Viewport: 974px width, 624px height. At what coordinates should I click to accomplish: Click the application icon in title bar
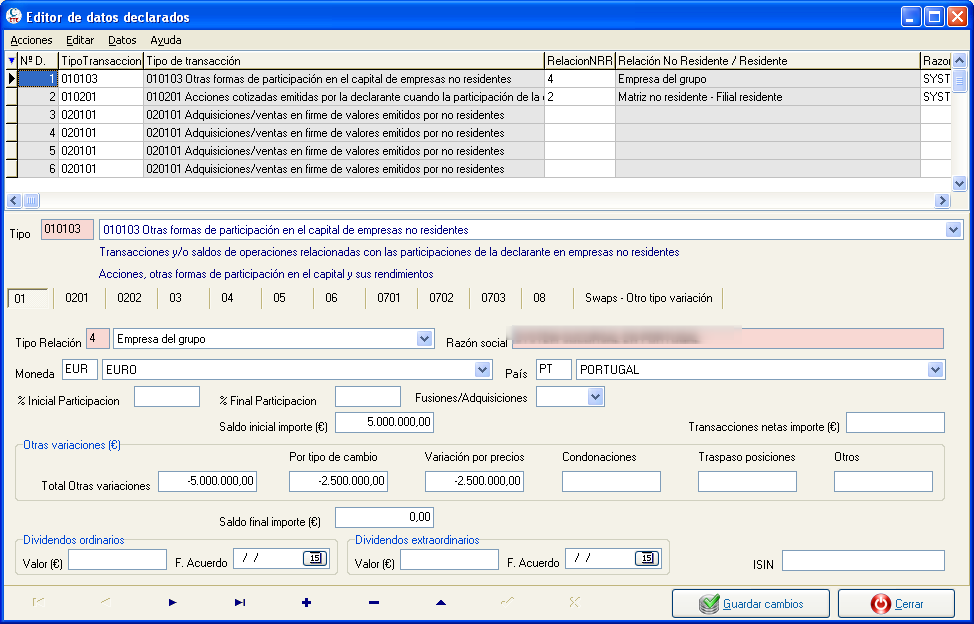13,16
